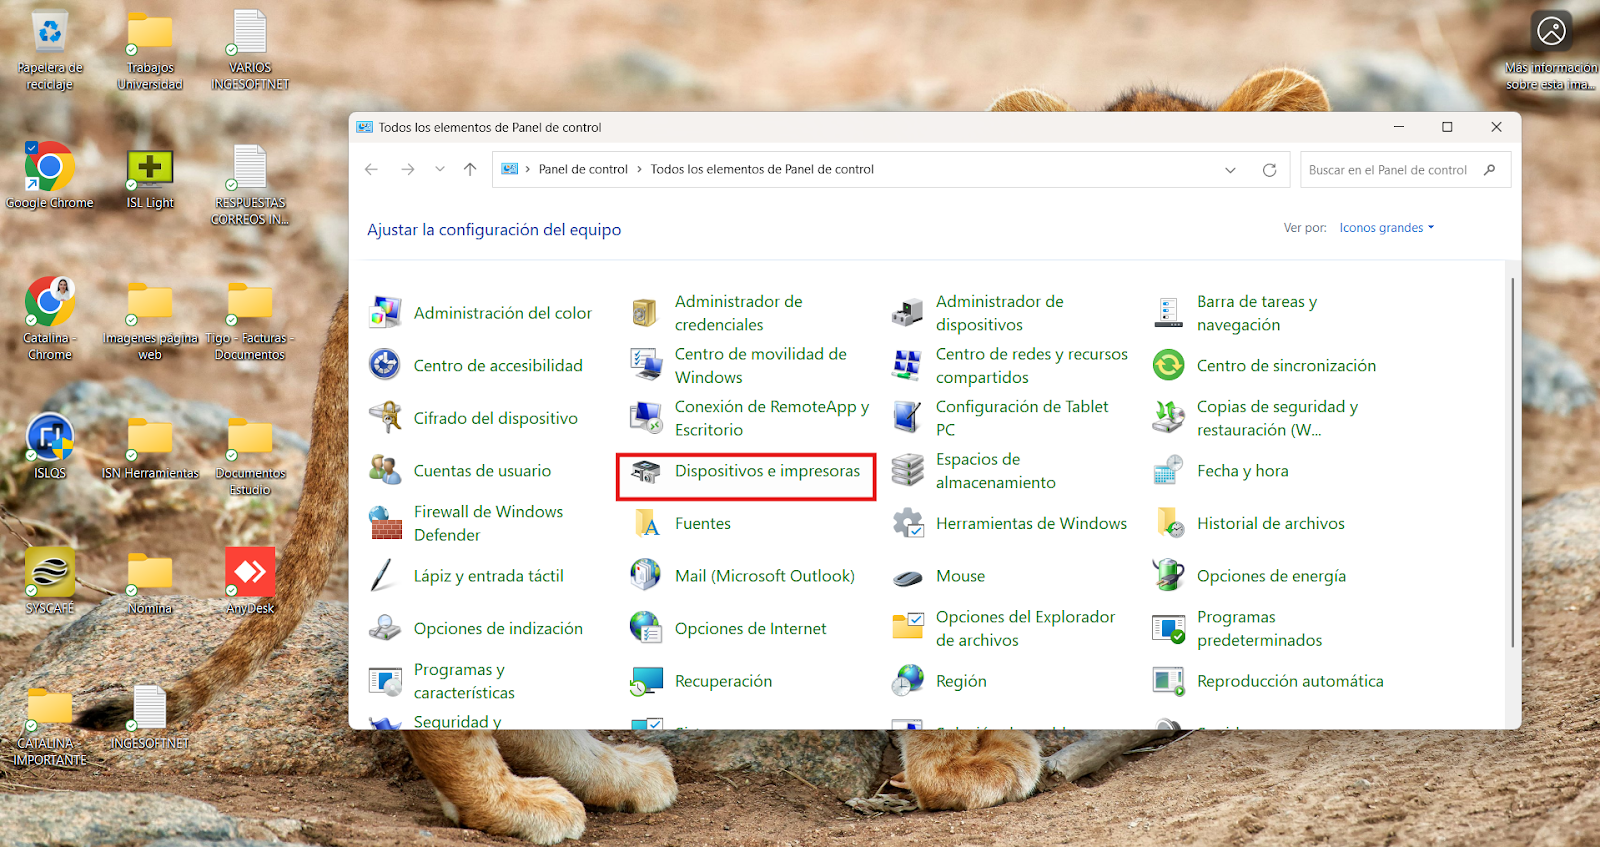This screenshot has height=847, width=1600.
Task: Click the Mouse settings icon
Action: (x=907, y=577)
